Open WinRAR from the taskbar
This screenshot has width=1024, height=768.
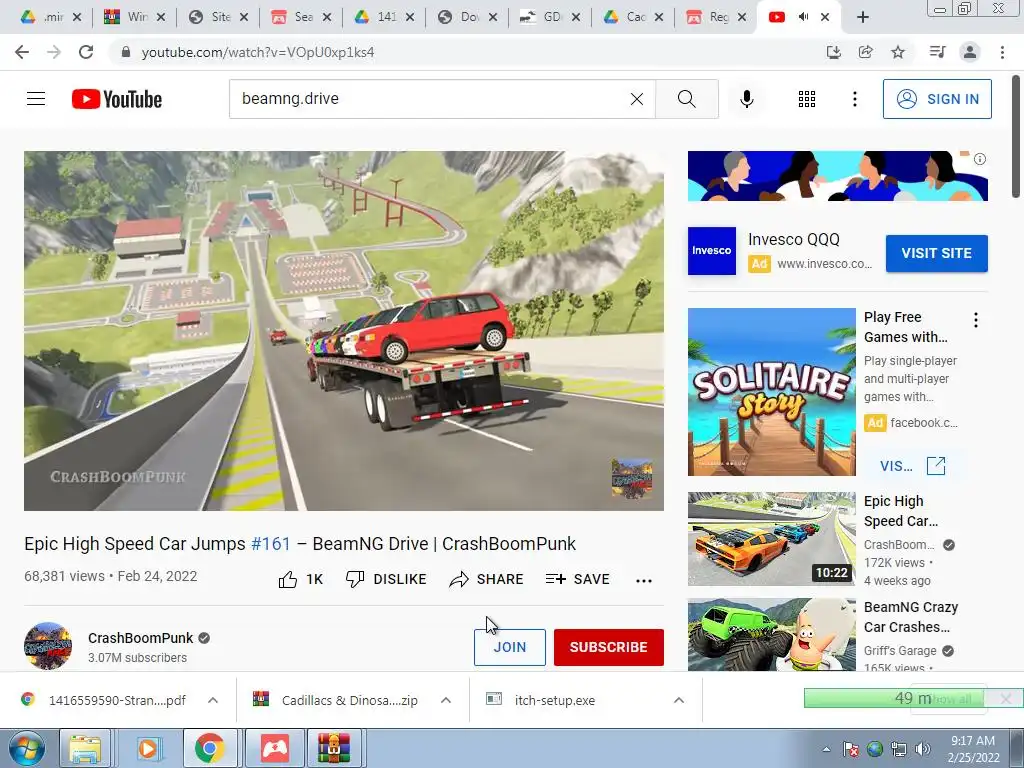(334, 748)
